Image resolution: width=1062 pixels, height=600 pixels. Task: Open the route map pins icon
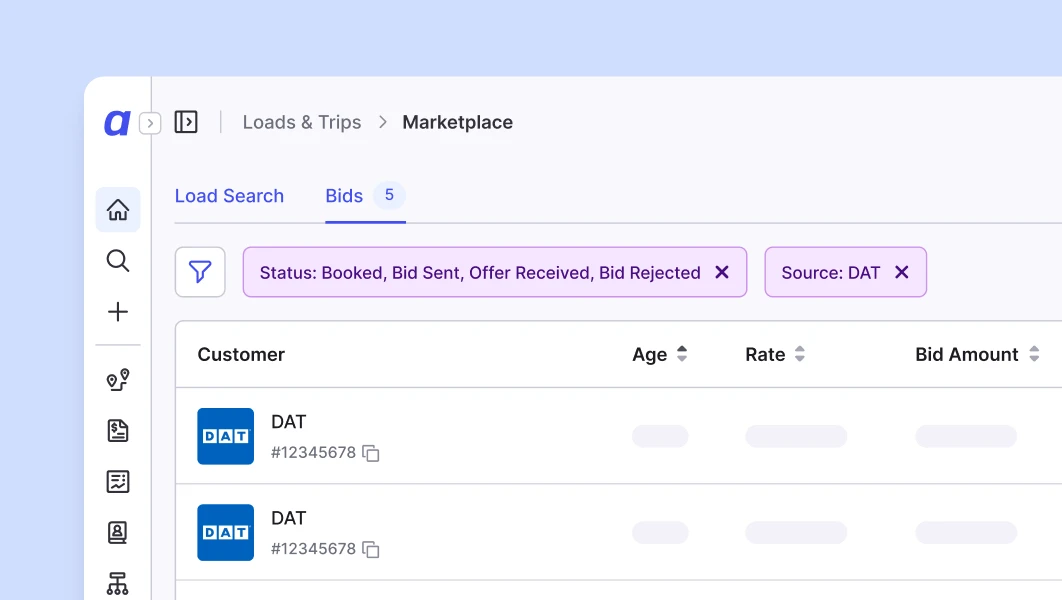point(118,380)
